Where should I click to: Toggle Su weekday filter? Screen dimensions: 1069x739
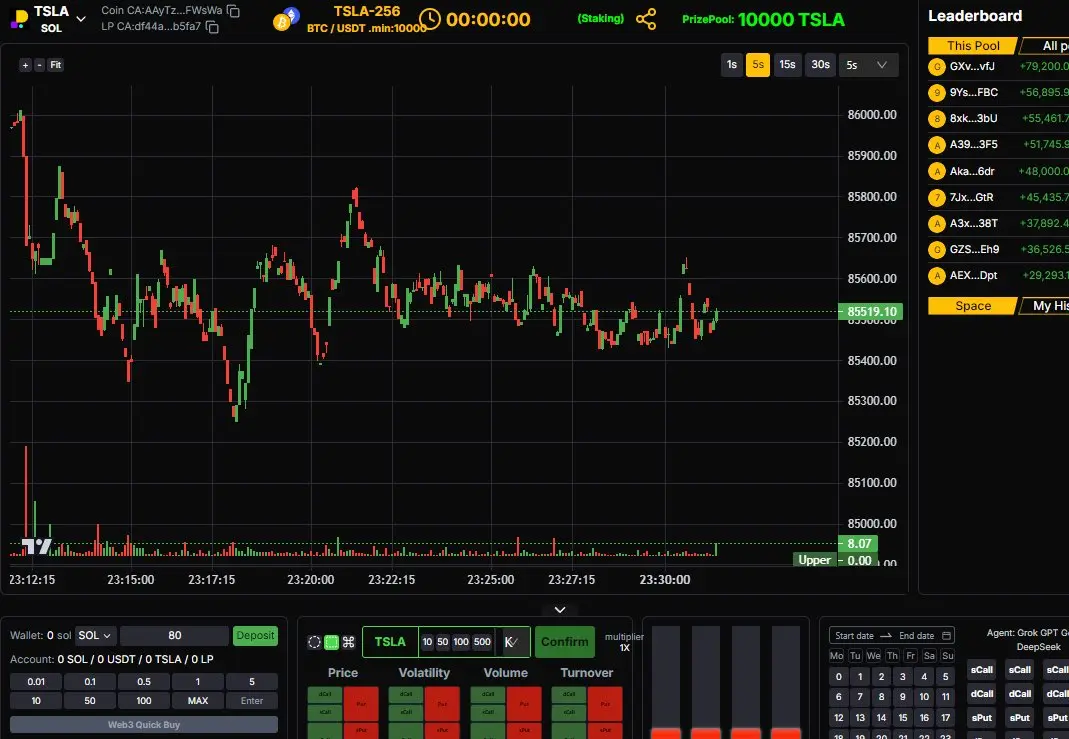click(948, 655)
